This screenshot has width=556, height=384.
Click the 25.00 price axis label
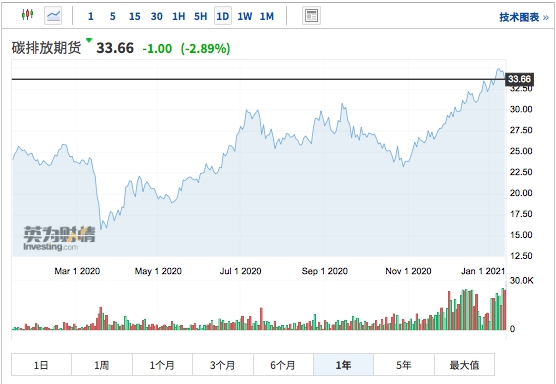pos(521,151)
